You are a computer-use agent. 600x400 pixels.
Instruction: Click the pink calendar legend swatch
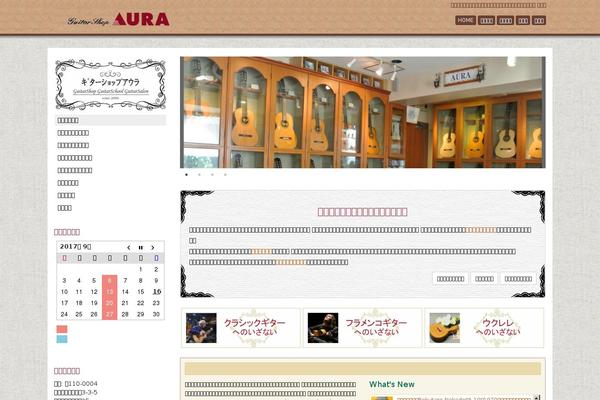pyautogui.click(x=62, y=329)
